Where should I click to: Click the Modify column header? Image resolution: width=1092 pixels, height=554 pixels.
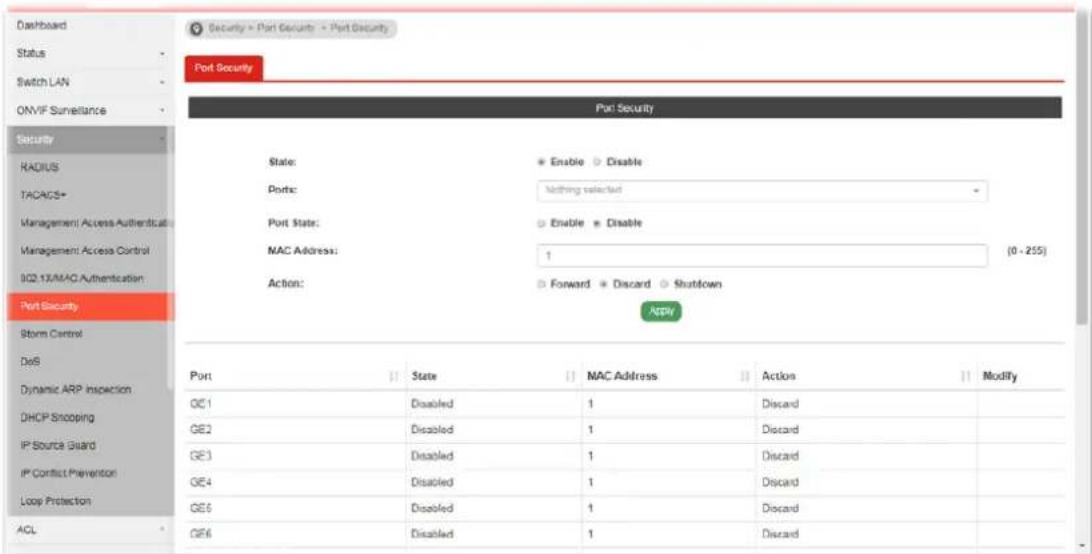pos(999,376)
